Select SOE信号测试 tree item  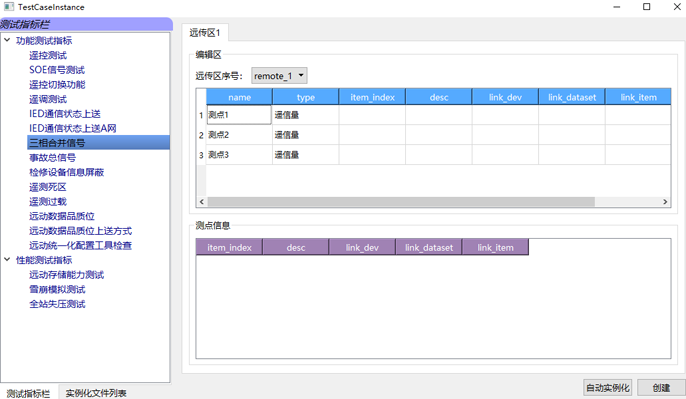pos(57,70)
